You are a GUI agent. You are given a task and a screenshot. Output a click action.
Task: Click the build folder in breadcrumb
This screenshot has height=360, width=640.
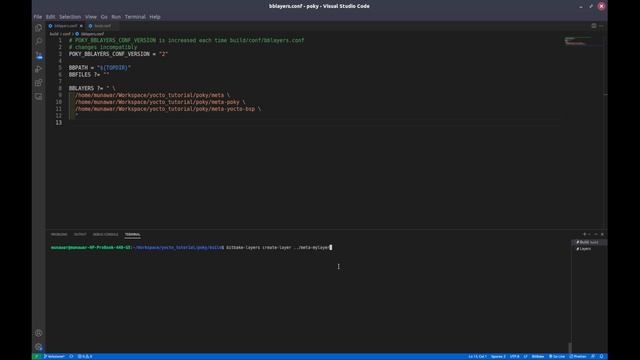(54, 34)
